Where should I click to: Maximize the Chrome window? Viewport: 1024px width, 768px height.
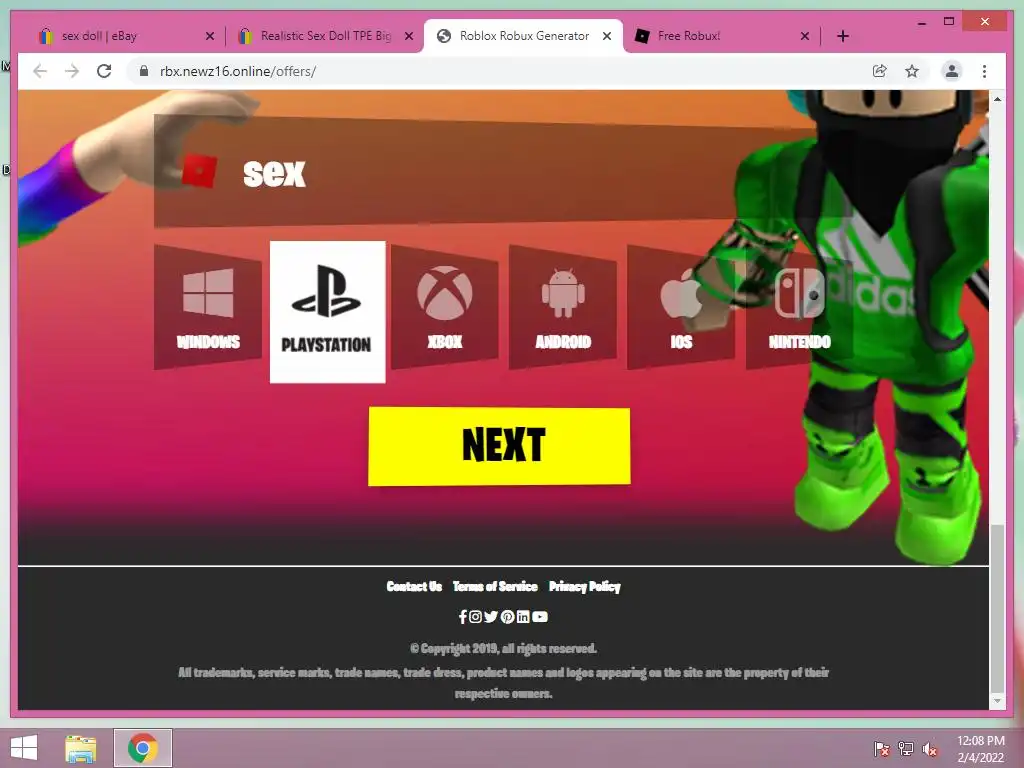949,22
